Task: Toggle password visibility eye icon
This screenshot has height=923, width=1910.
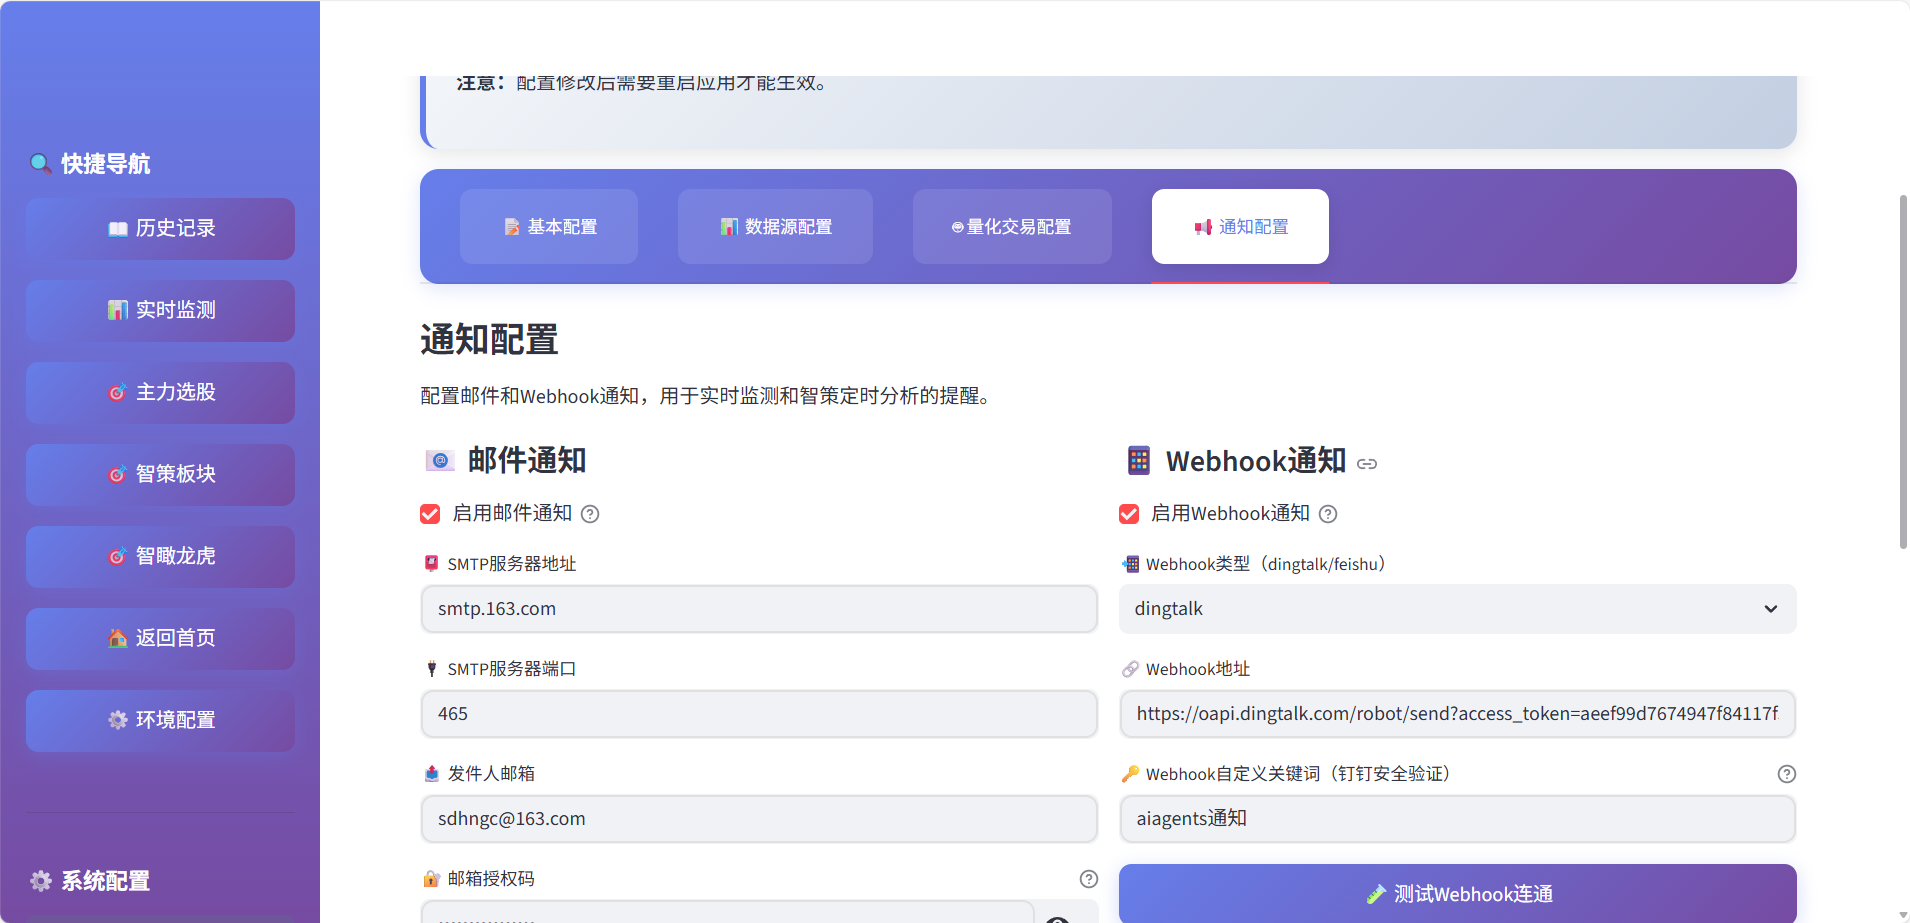Action: pyautogui.click(x=1058, y=918)
